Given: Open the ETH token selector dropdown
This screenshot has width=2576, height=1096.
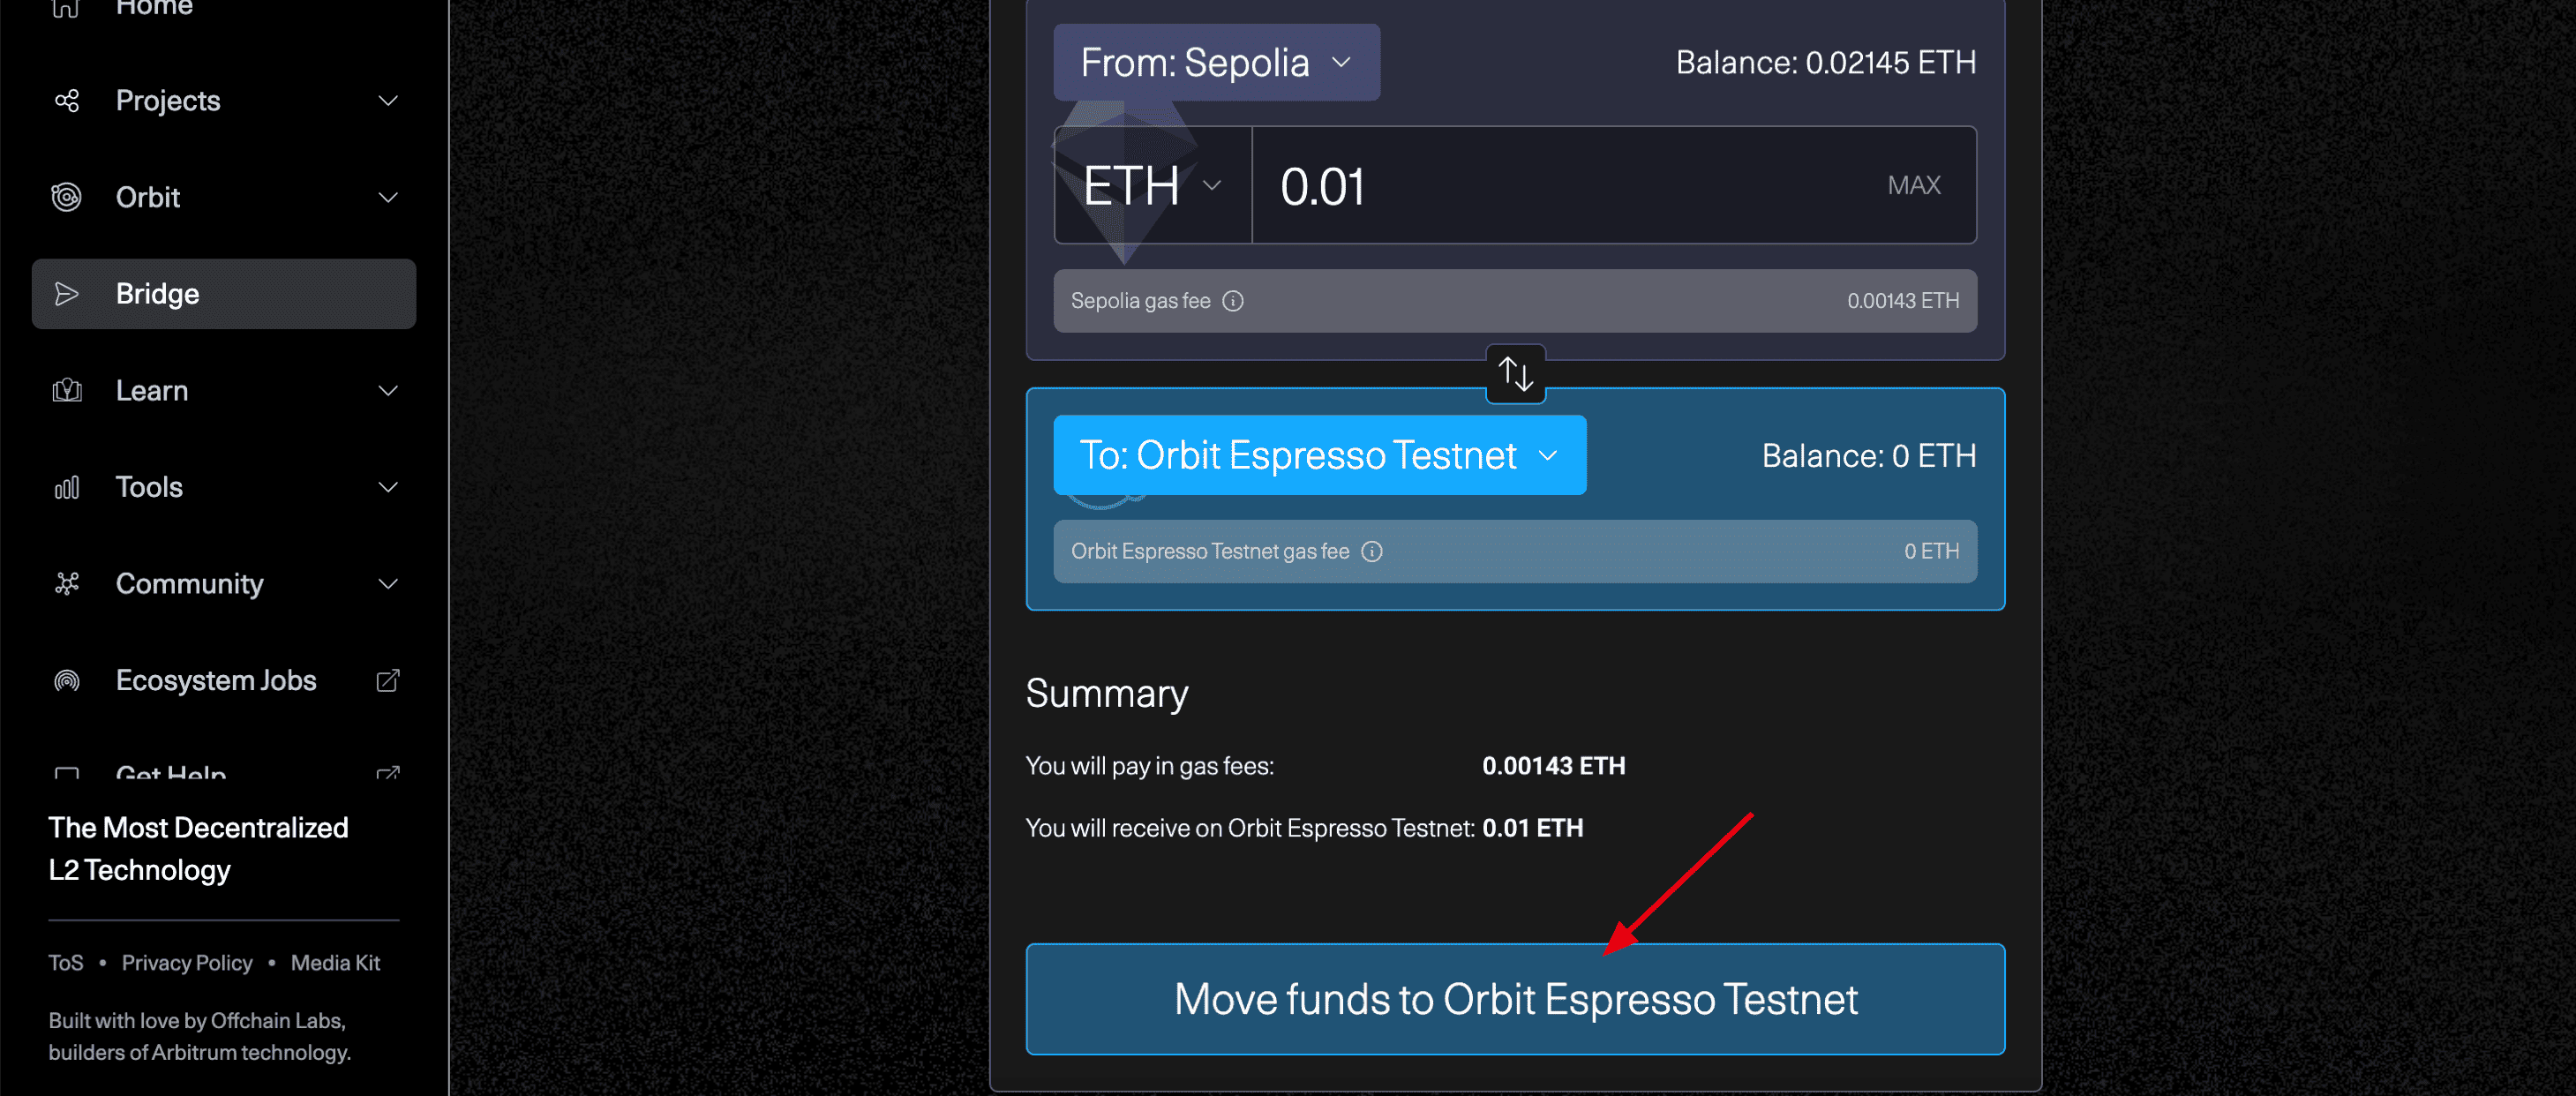Looking at the screenshot, I should tap(1152, 186).
